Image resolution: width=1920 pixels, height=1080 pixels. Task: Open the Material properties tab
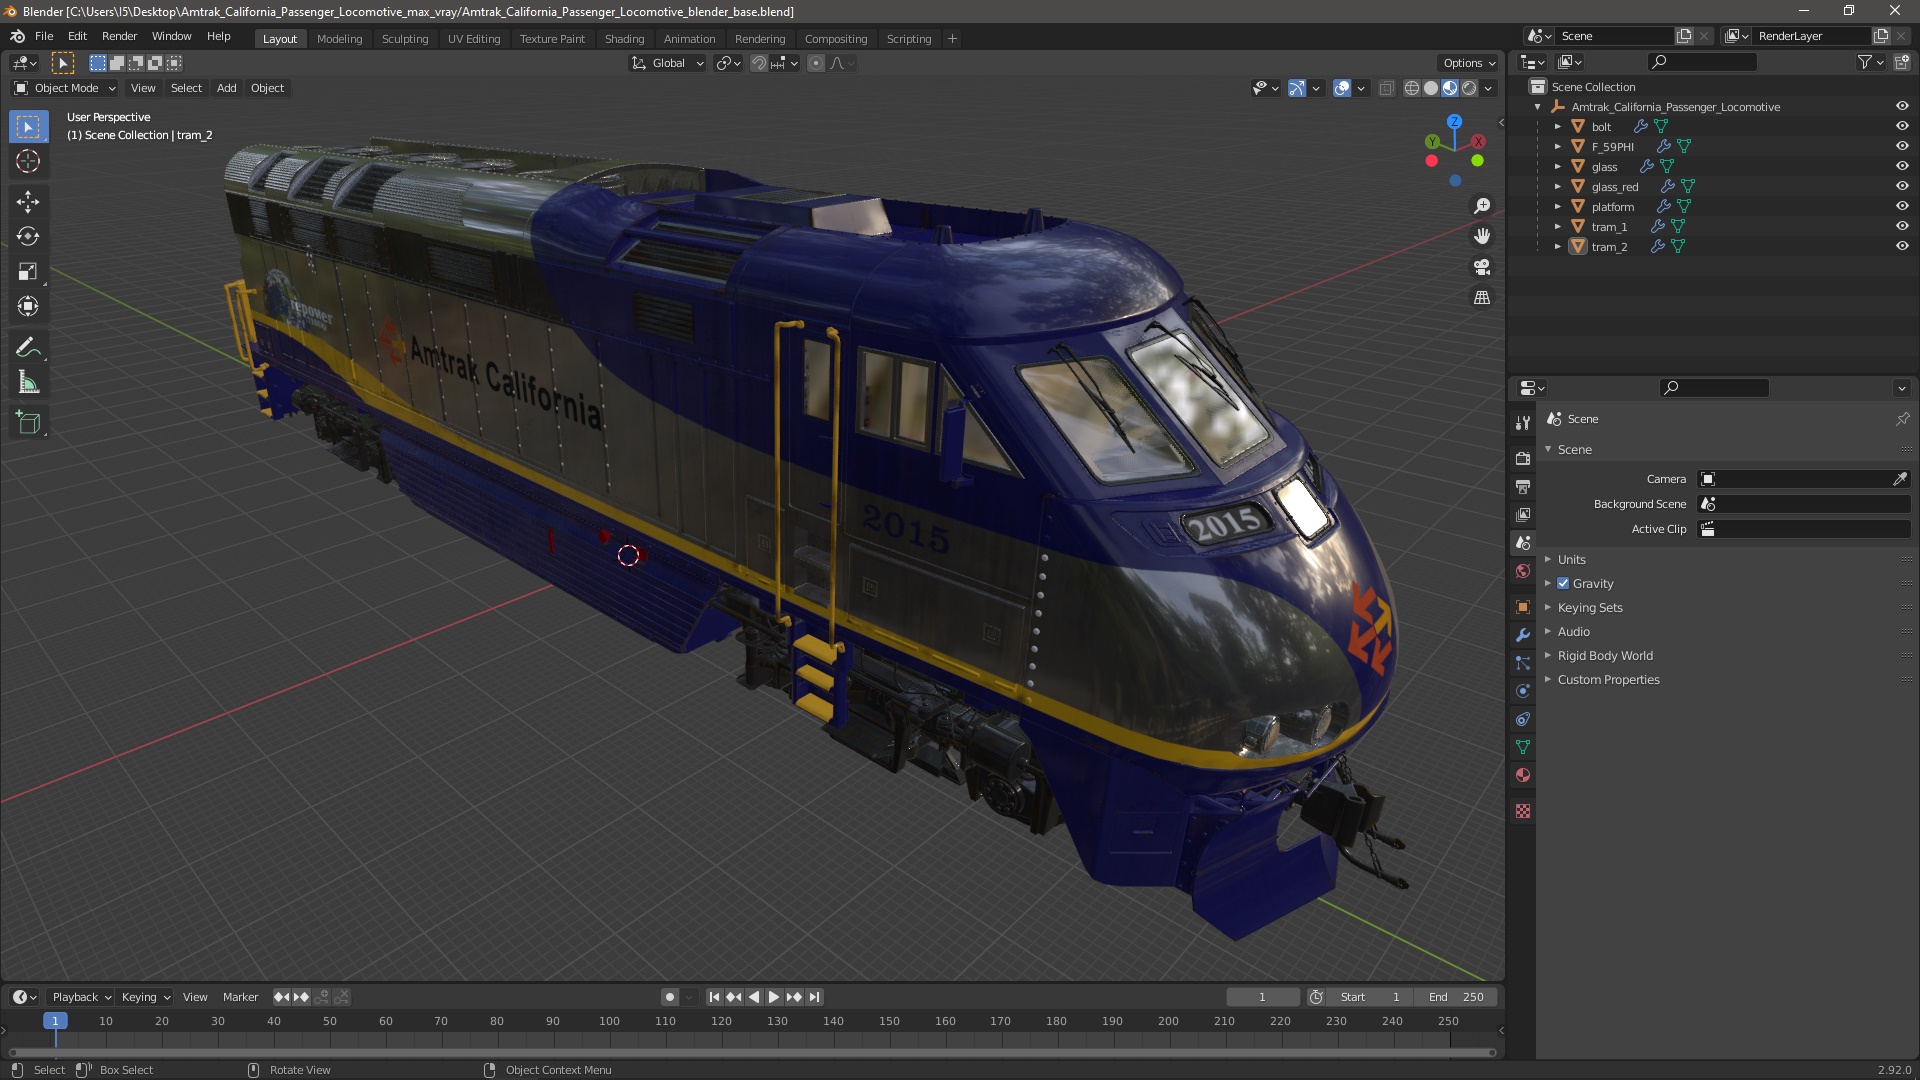1522,775
